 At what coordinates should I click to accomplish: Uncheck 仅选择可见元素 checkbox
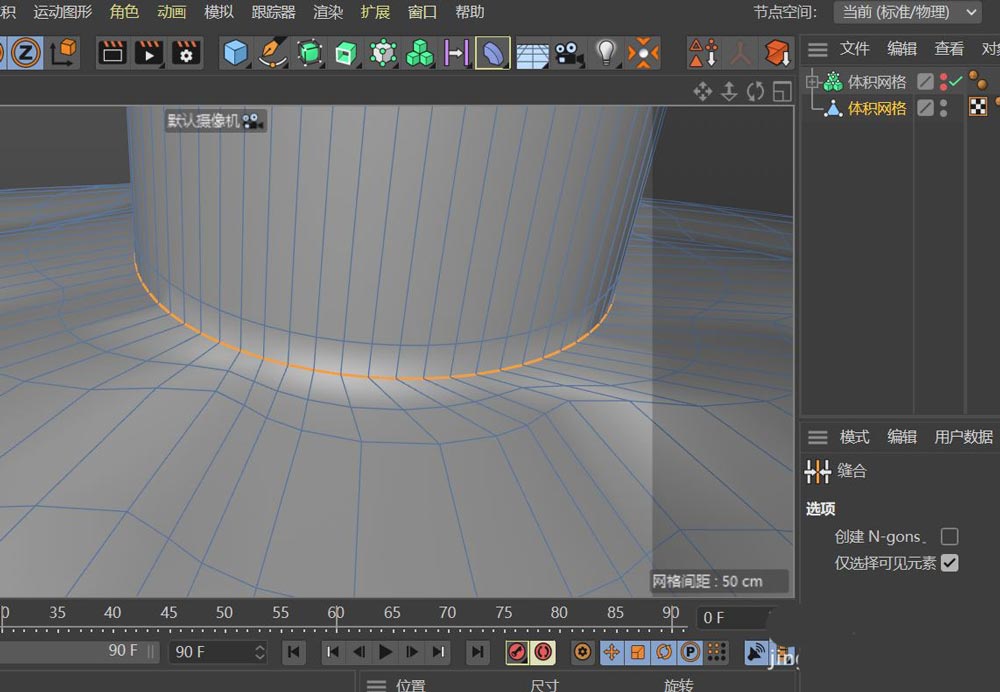949,563
